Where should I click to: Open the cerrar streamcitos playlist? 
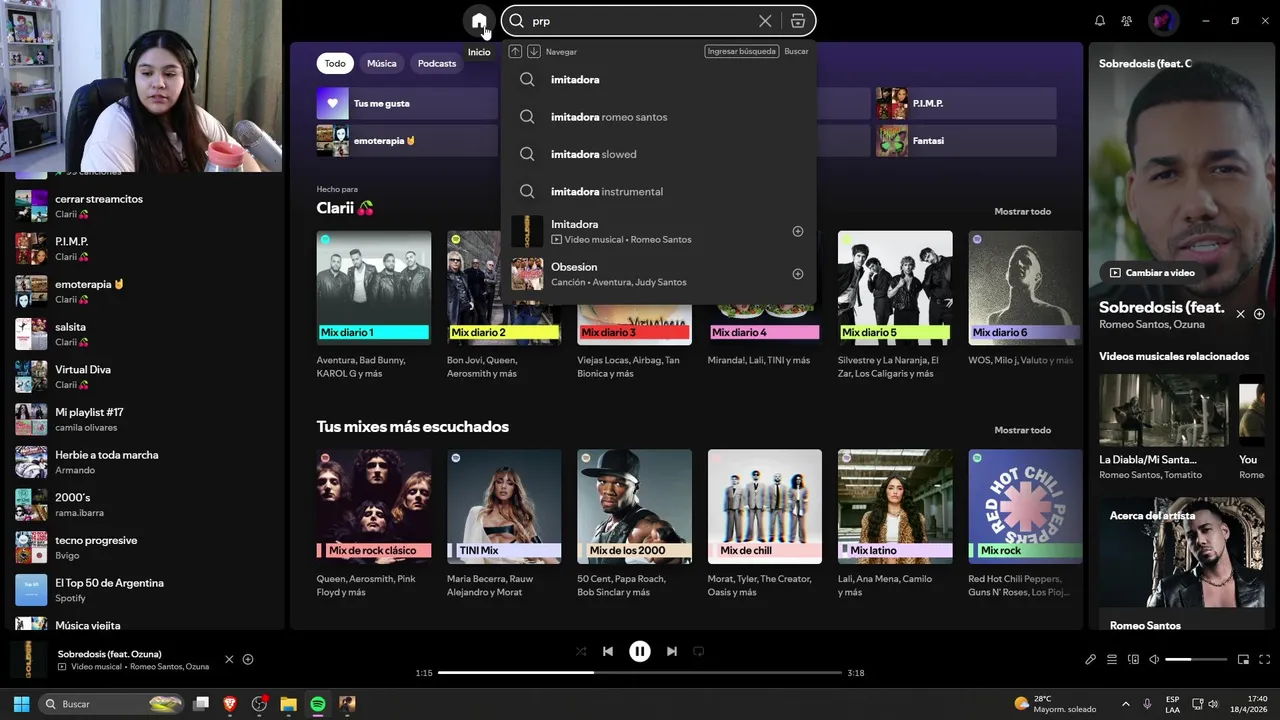pyautogui.click(x=145, y=206)
